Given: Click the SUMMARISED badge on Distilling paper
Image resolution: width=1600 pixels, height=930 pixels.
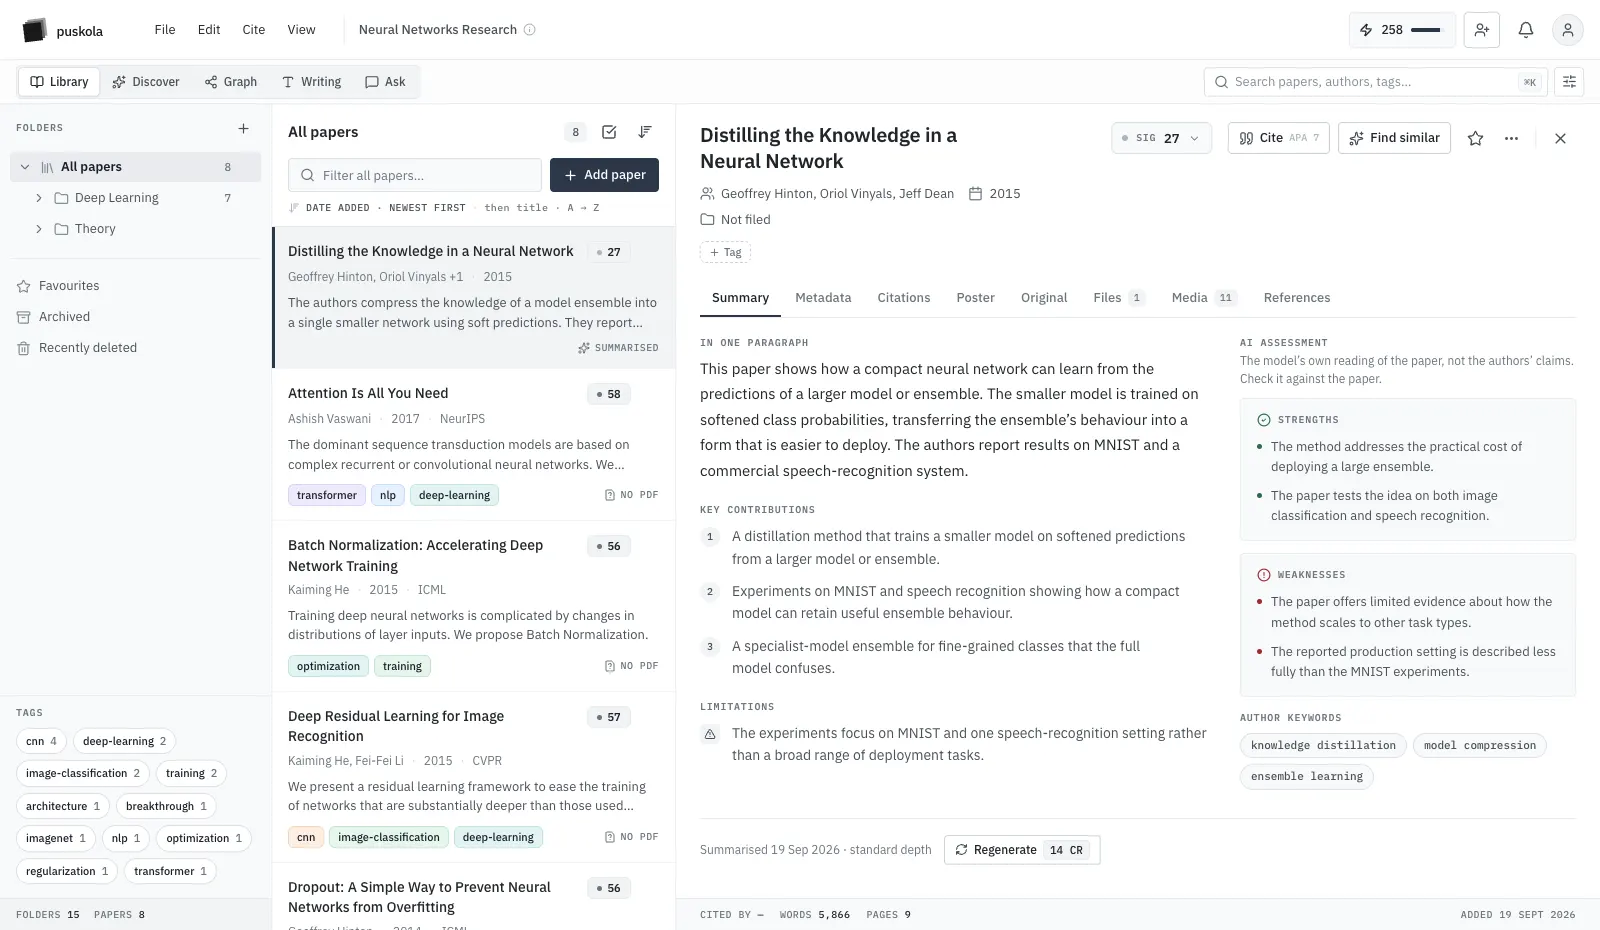Looking at the screenshot, I should pyautogui.click(x=618, y=348).
